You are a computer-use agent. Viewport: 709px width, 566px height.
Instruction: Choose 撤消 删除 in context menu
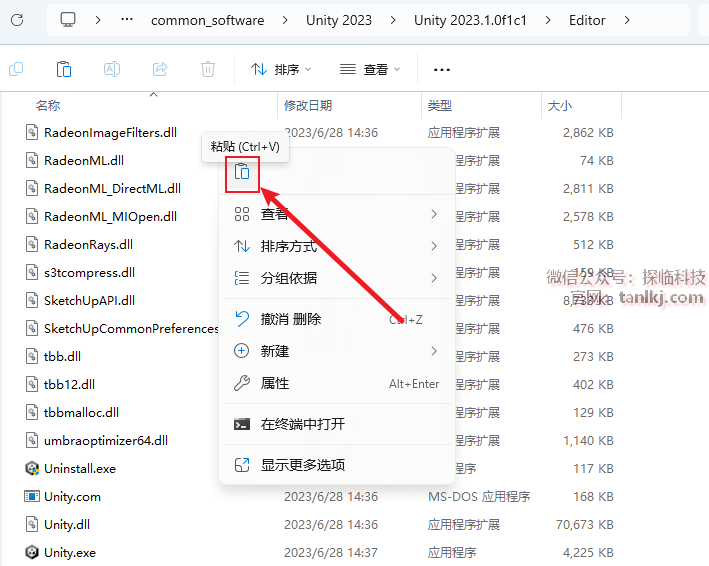point(337,319)
